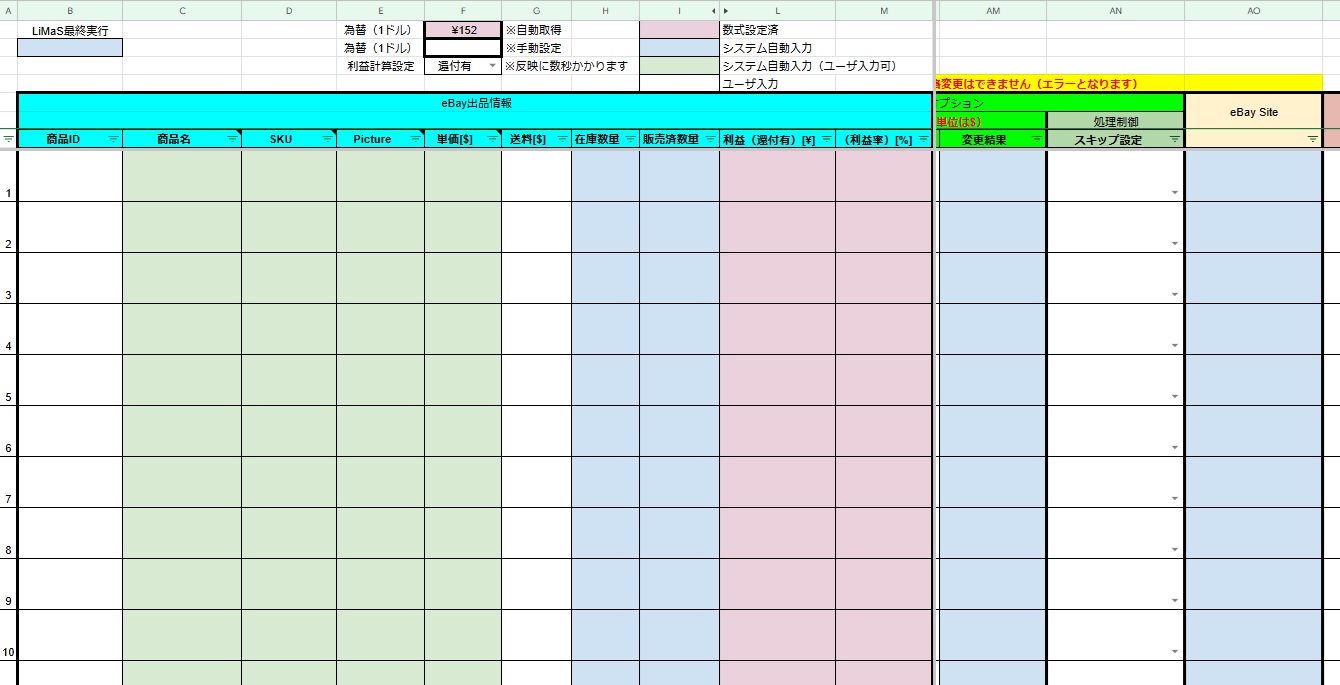Select the manual 為替（1ドル）input cell
Viewport: 1340px width, 685px height.
tap(463, 47)
